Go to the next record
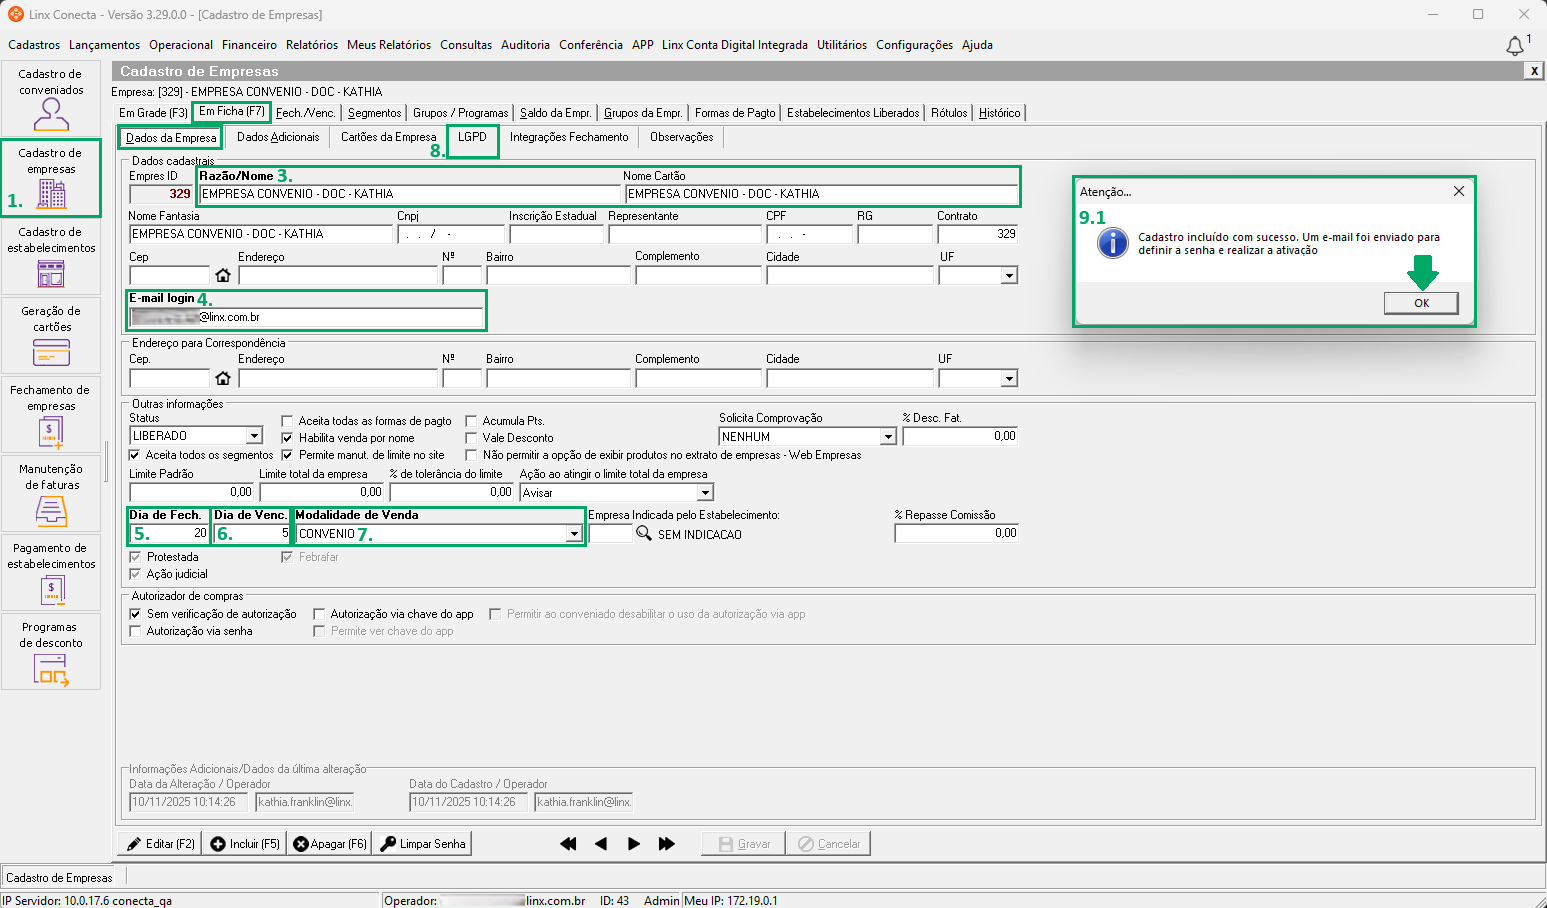The image size is (1547, 908). 634,844
